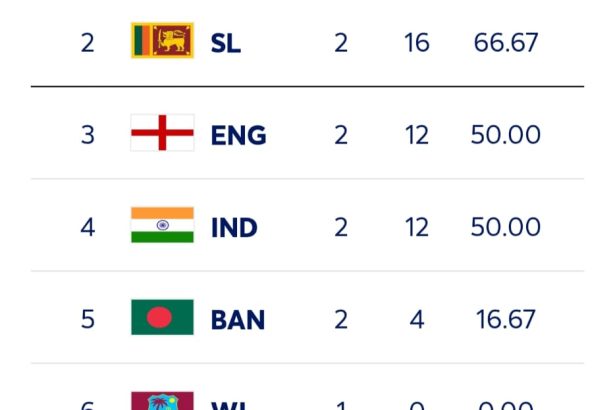Select the BAN team name
This screenshot has width=615, height=410.
(x=238, y=320)
